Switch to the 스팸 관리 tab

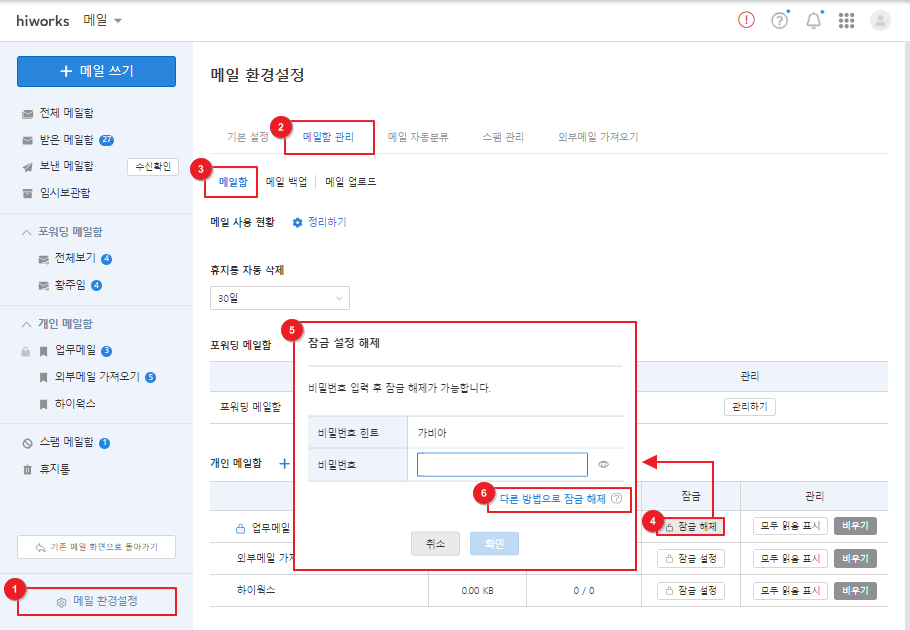[502, 137]
